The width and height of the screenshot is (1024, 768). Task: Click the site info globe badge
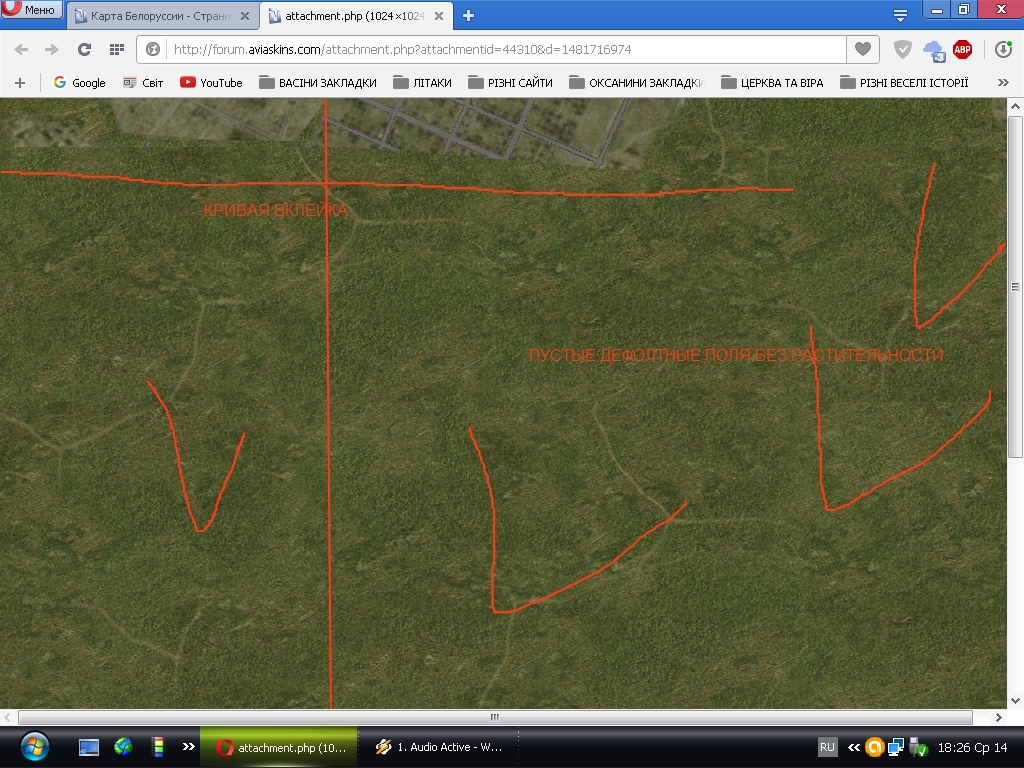pyautogui.click(x=153, y=50)
